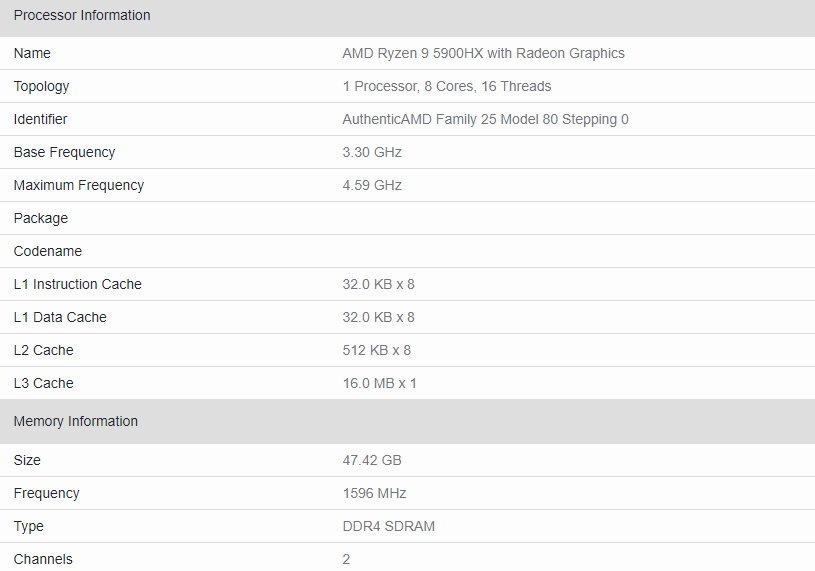The height and width of the screenshot is (571, 815).
Task: Select the 3.30 GHz base frequency value
Action: pos(372,152)
